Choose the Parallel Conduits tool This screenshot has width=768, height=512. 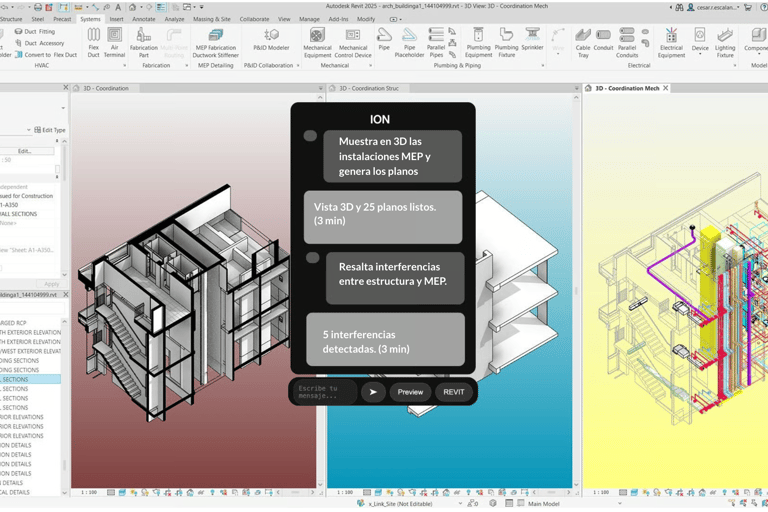(x=627, y=43)
